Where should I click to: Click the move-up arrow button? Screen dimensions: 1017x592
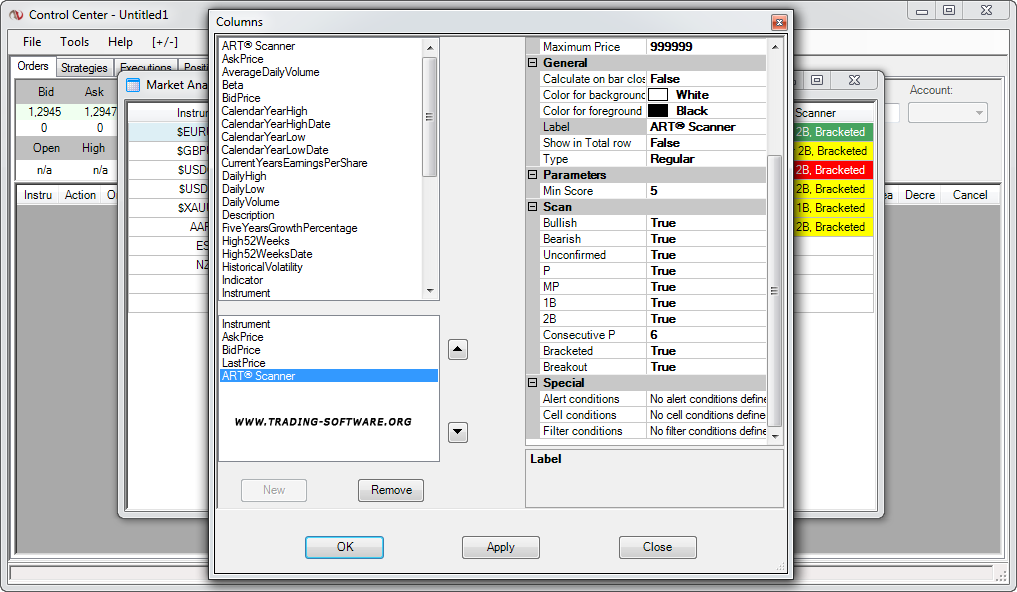pyautogui.click(x=458, y=350)
